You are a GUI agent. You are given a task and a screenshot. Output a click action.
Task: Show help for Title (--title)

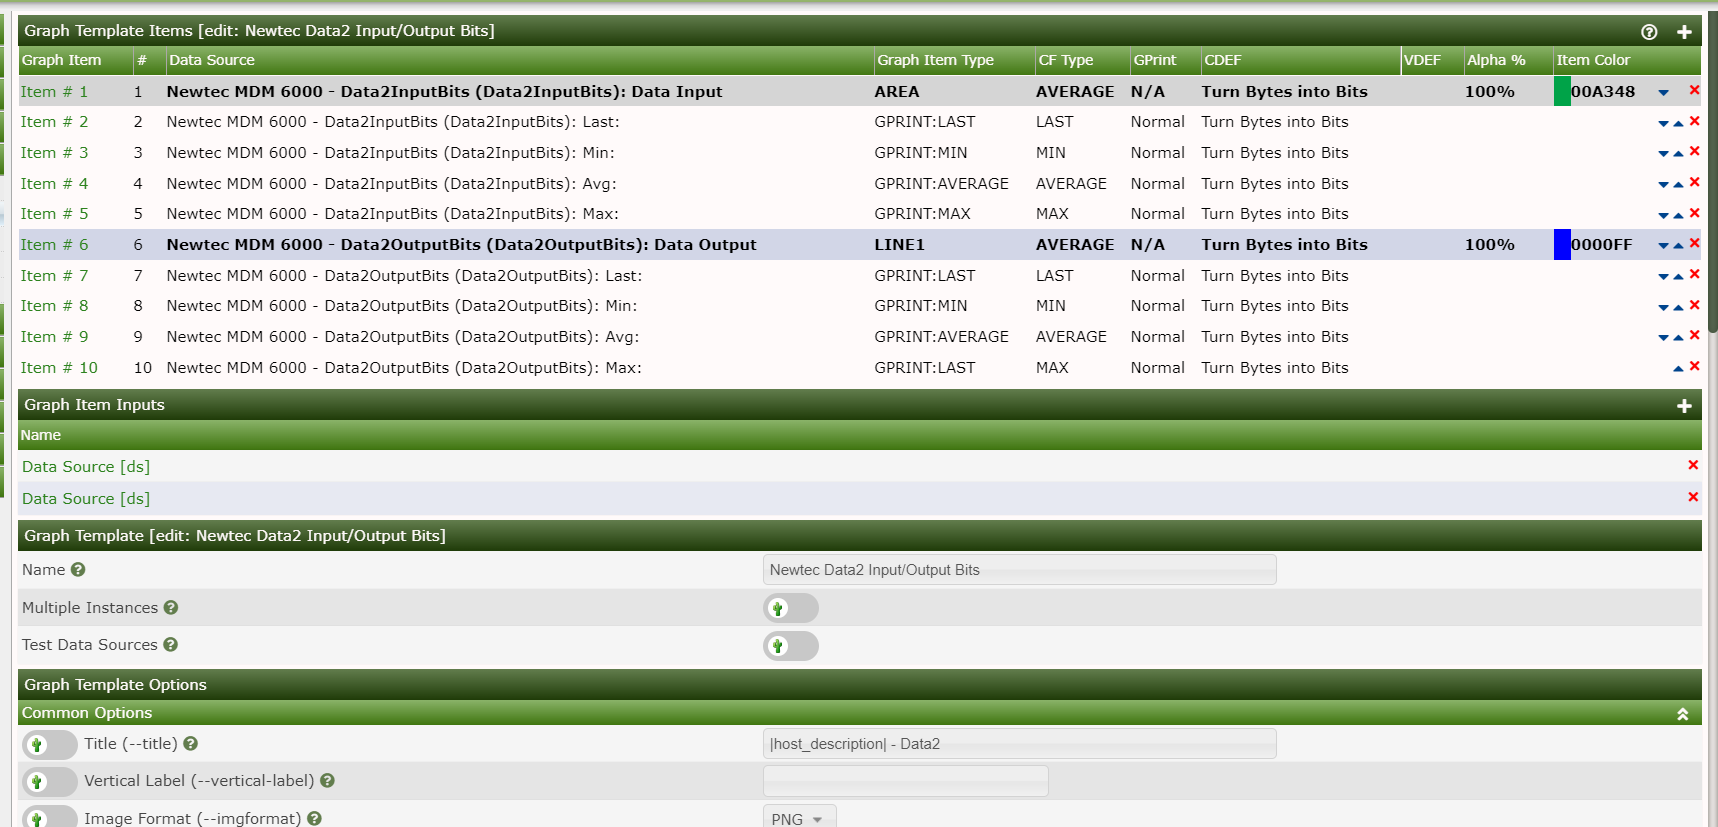(x=191, y=743)
